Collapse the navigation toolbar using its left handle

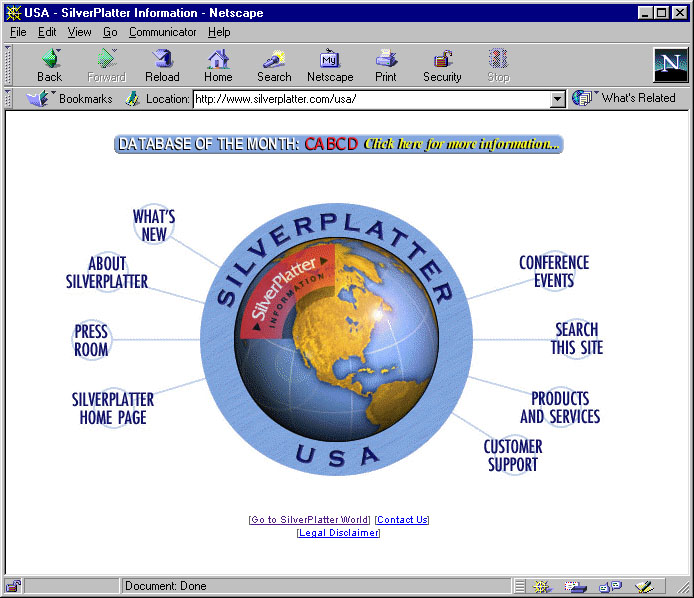pos(9,65)
